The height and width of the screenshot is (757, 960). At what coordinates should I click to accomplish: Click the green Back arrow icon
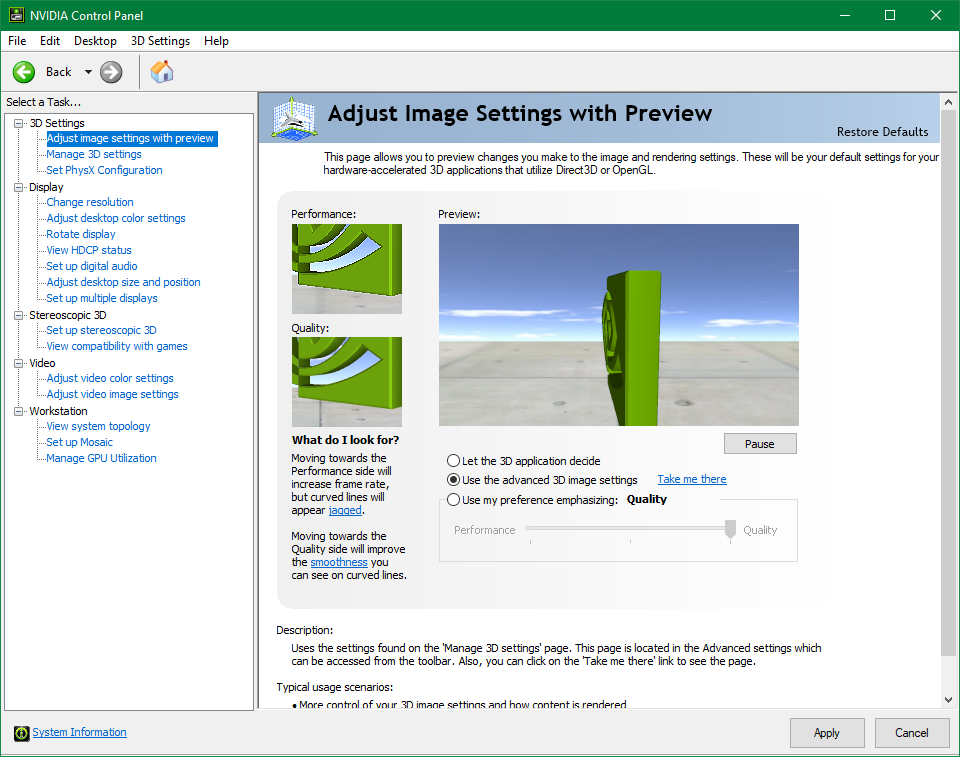pos(24,72)
